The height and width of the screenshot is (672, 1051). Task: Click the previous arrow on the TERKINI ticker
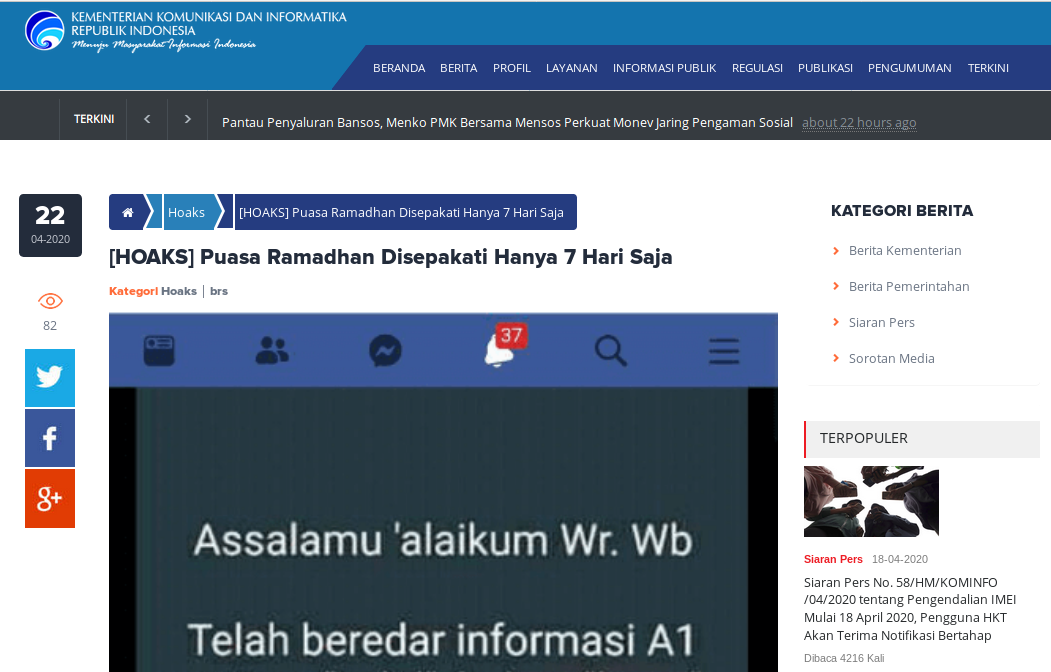(x=146, y=118)
